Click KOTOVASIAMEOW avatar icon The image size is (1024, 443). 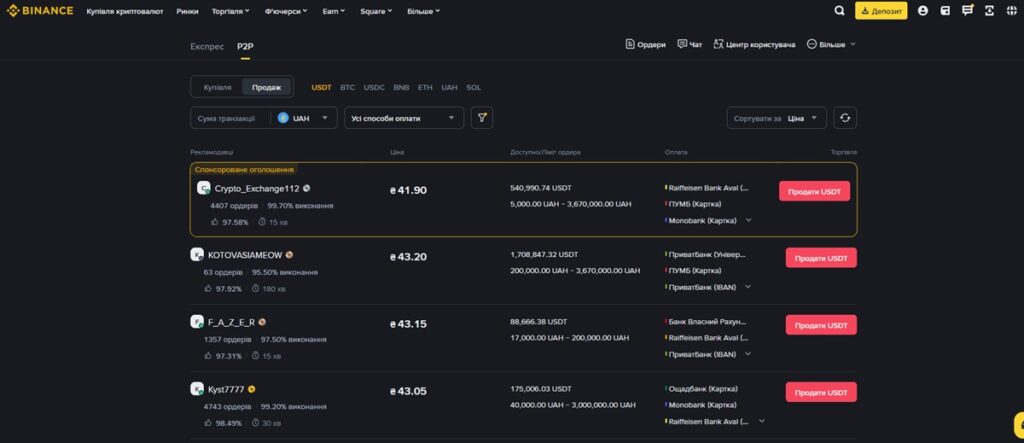coord(197,255)
